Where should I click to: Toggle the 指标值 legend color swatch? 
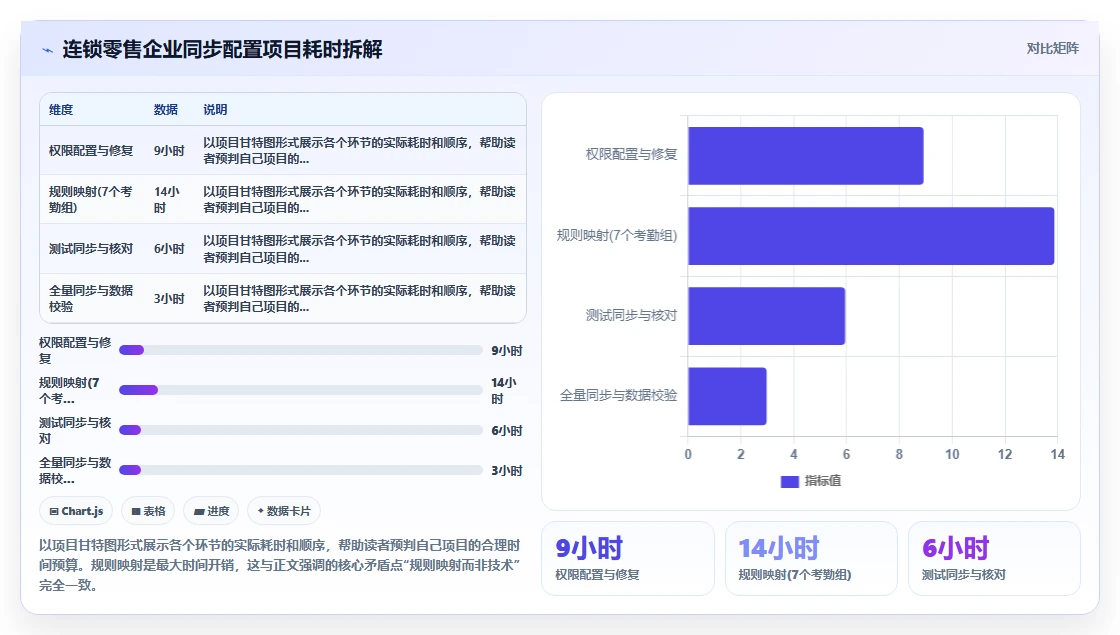point(789,481)
